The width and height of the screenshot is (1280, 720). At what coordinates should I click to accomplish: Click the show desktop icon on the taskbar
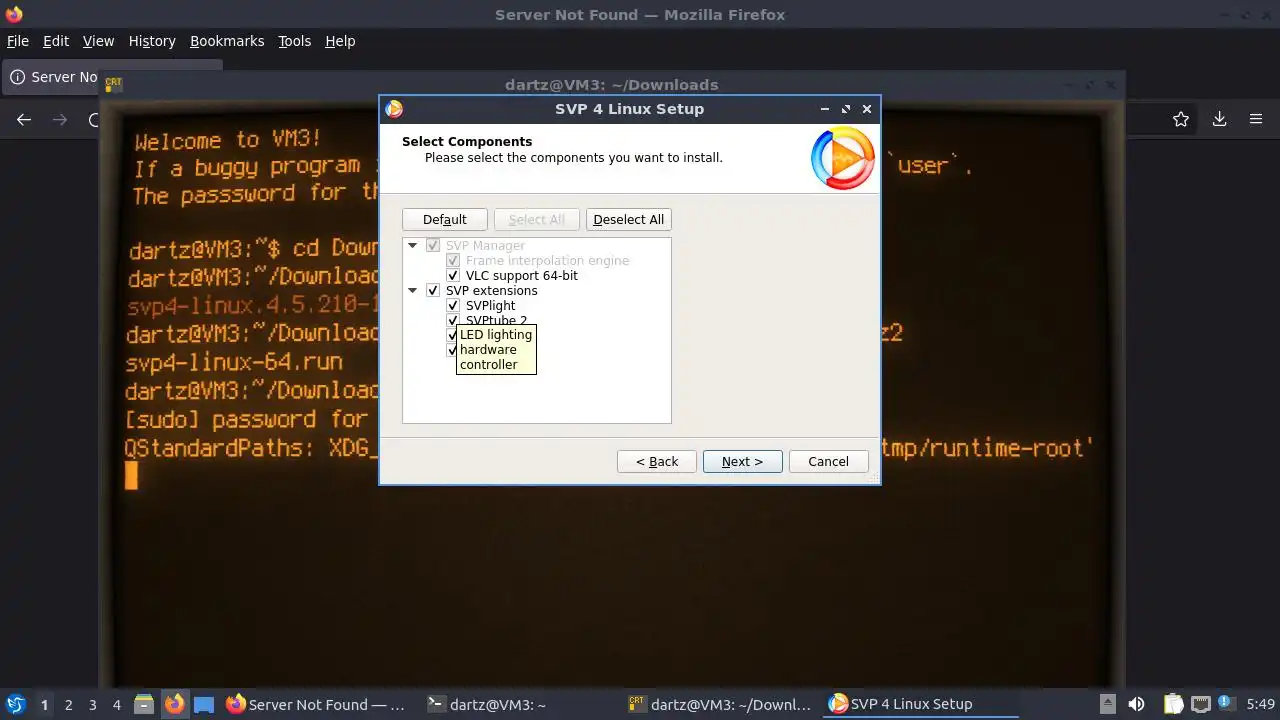(x=204, y=705)
